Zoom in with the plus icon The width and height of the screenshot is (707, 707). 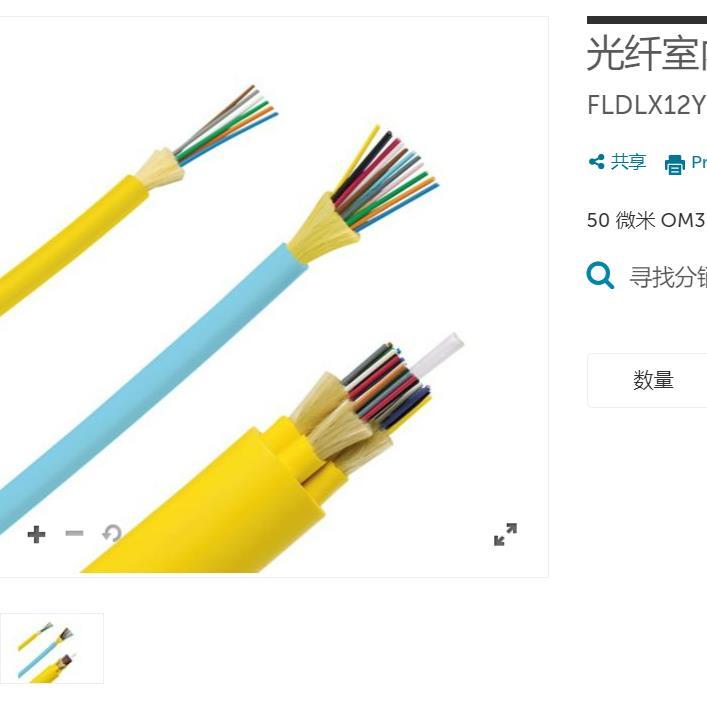click(x=36, y=534)
